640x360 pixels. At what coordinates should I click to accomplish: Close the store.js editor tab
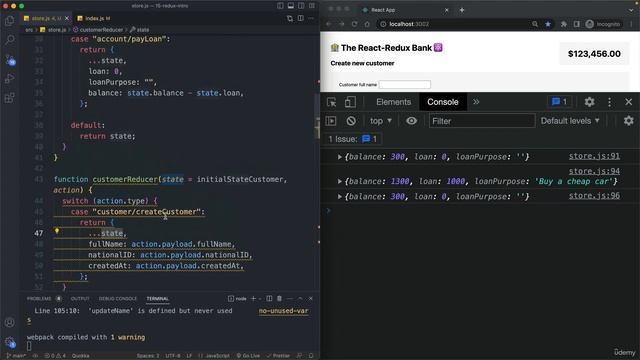coord(67,18)
